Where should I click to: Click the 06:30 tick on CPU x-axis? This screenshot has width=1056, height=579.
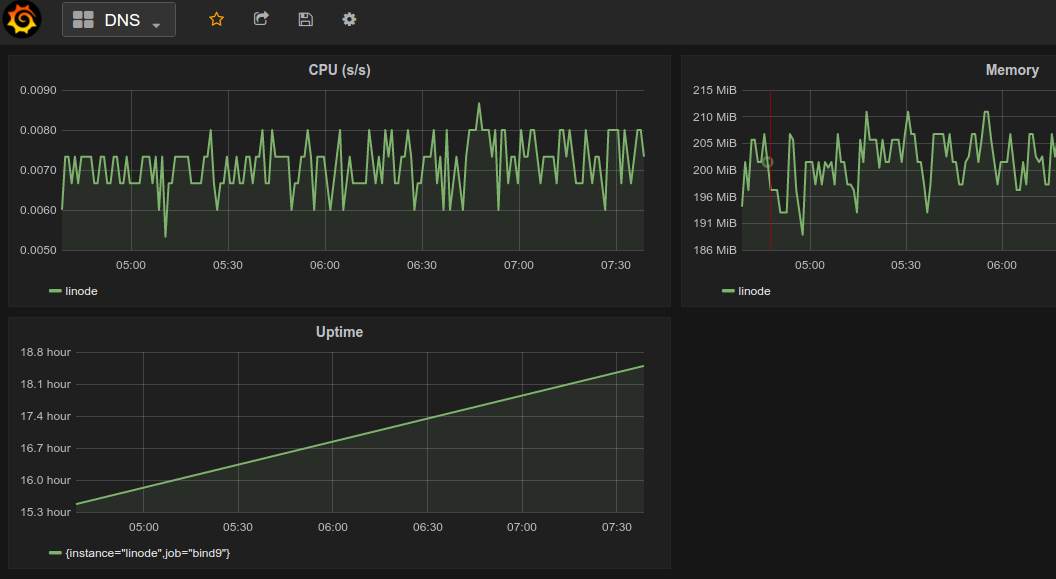(x=422, y=265)
